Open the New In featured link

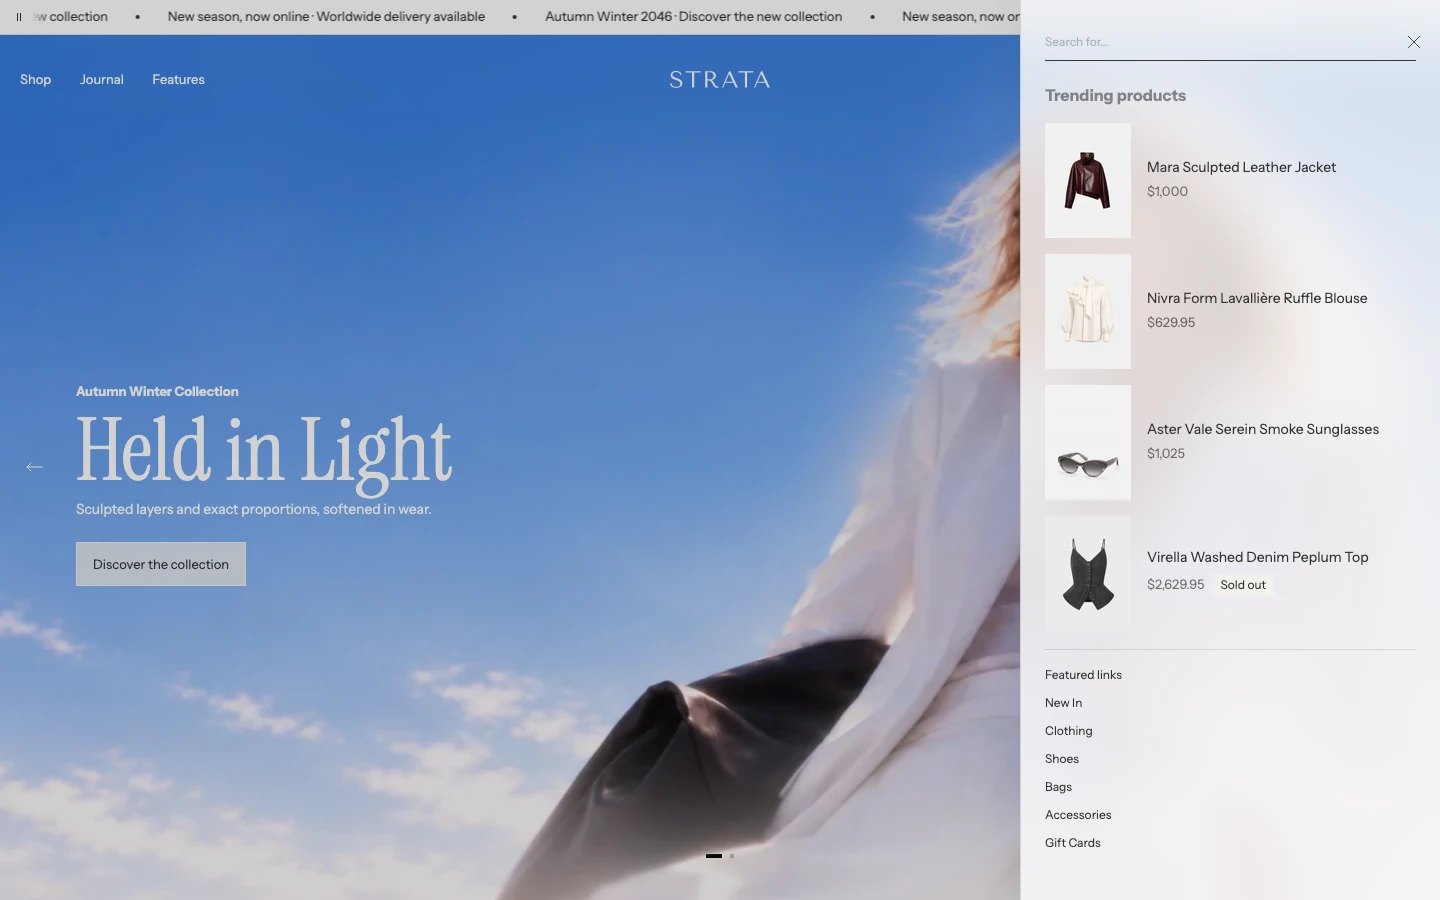coord(1063,703)
